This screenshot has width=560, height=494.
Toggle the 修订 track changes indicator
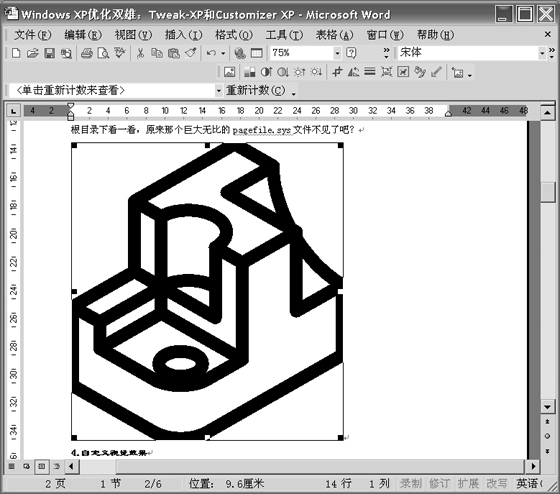(439, 484)
